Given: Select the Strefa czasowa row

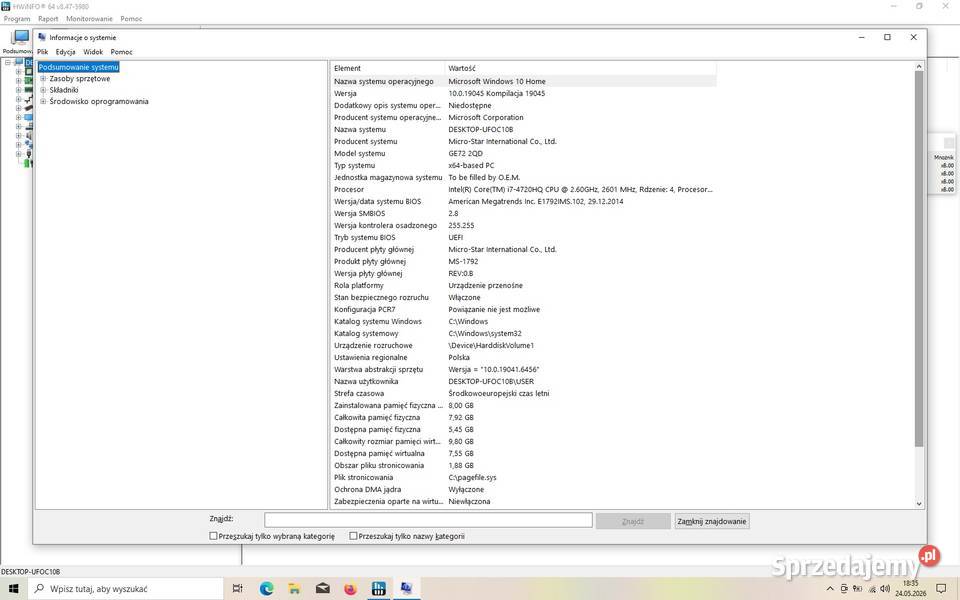Looking at the screenshot, I should [523, 394].
